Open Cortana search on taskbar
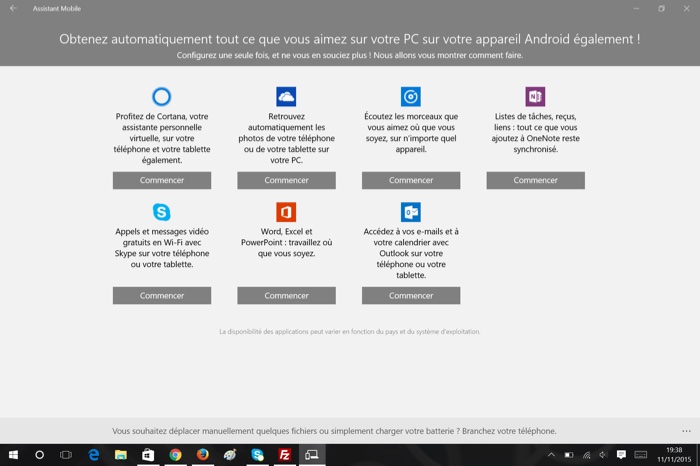Screen dimensions: 700x466 pos(39,455)
